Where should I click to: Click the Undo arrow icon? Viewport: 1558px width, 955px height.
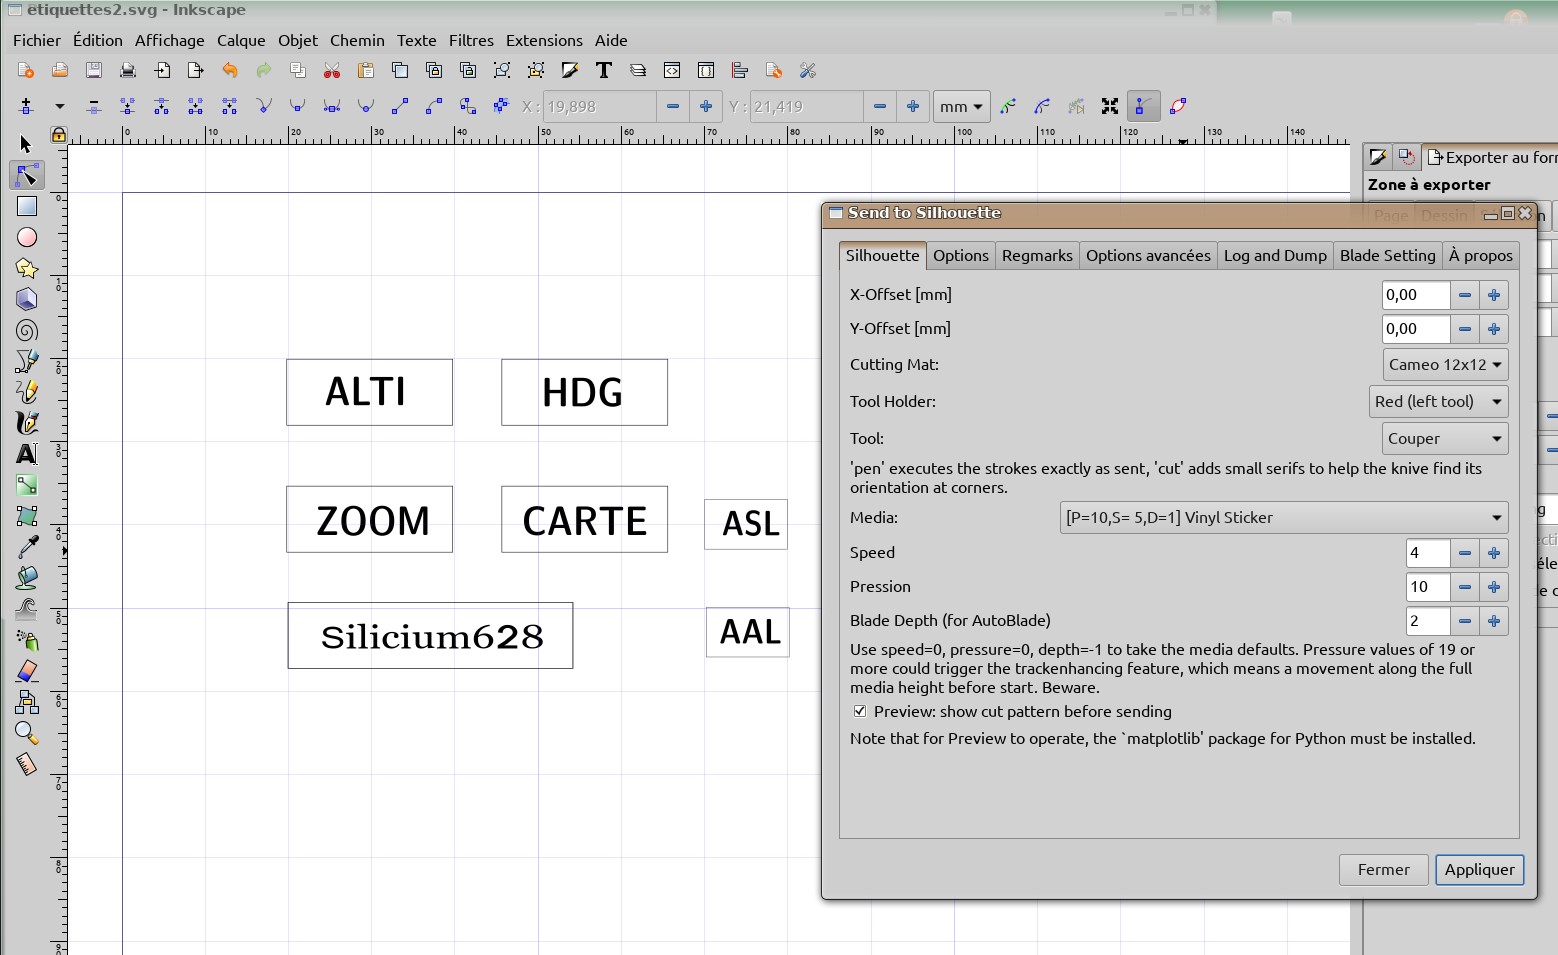230,70
